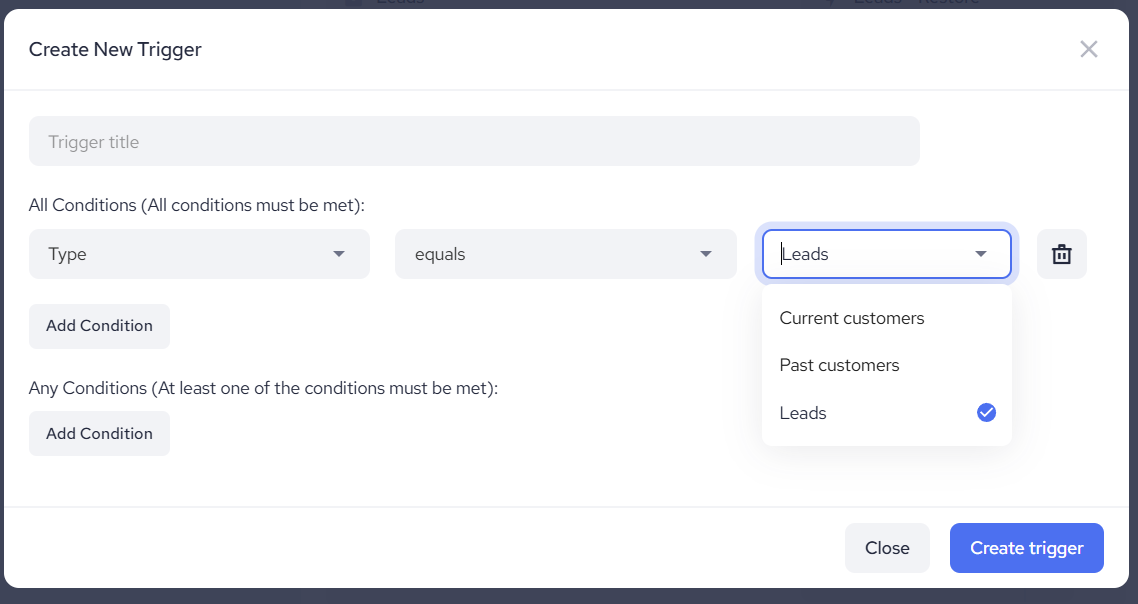The width and height of the screenshot is (1138, 604).
Task: Click the Trigger title input field
Action: coord(474,142)
